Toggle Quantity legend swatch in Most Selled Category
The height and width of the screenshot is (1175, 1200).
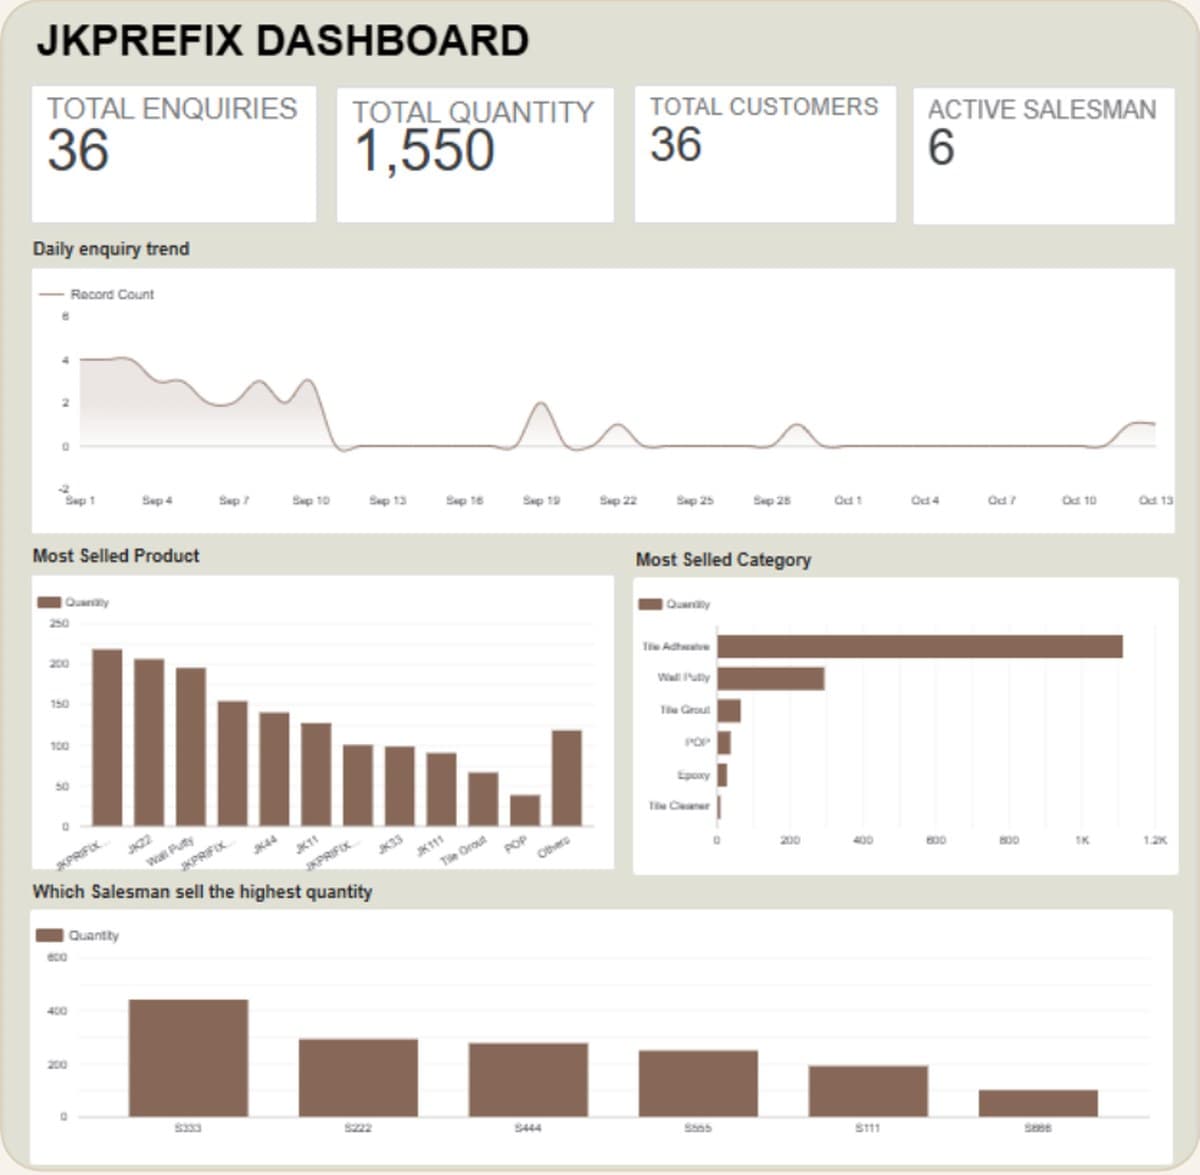(x=650, y=604)
